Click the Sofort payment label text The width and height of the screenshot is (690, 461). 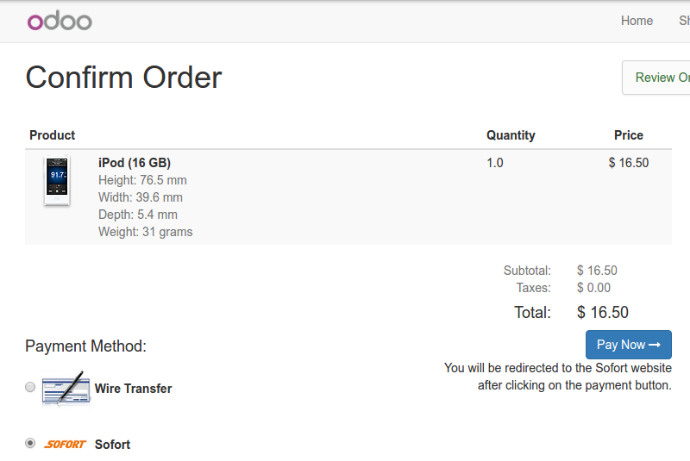[x=113, y=444]
